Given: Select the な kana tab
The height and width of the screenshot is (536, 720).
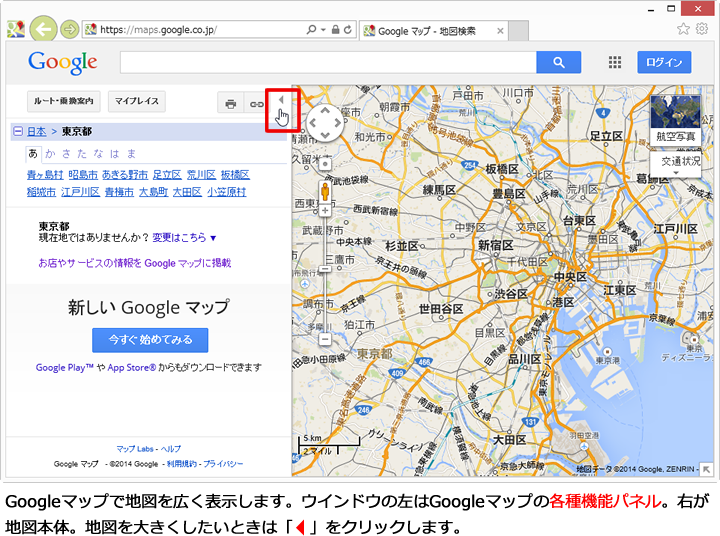Looking at the screenshot, I should (x=98, y=153).
